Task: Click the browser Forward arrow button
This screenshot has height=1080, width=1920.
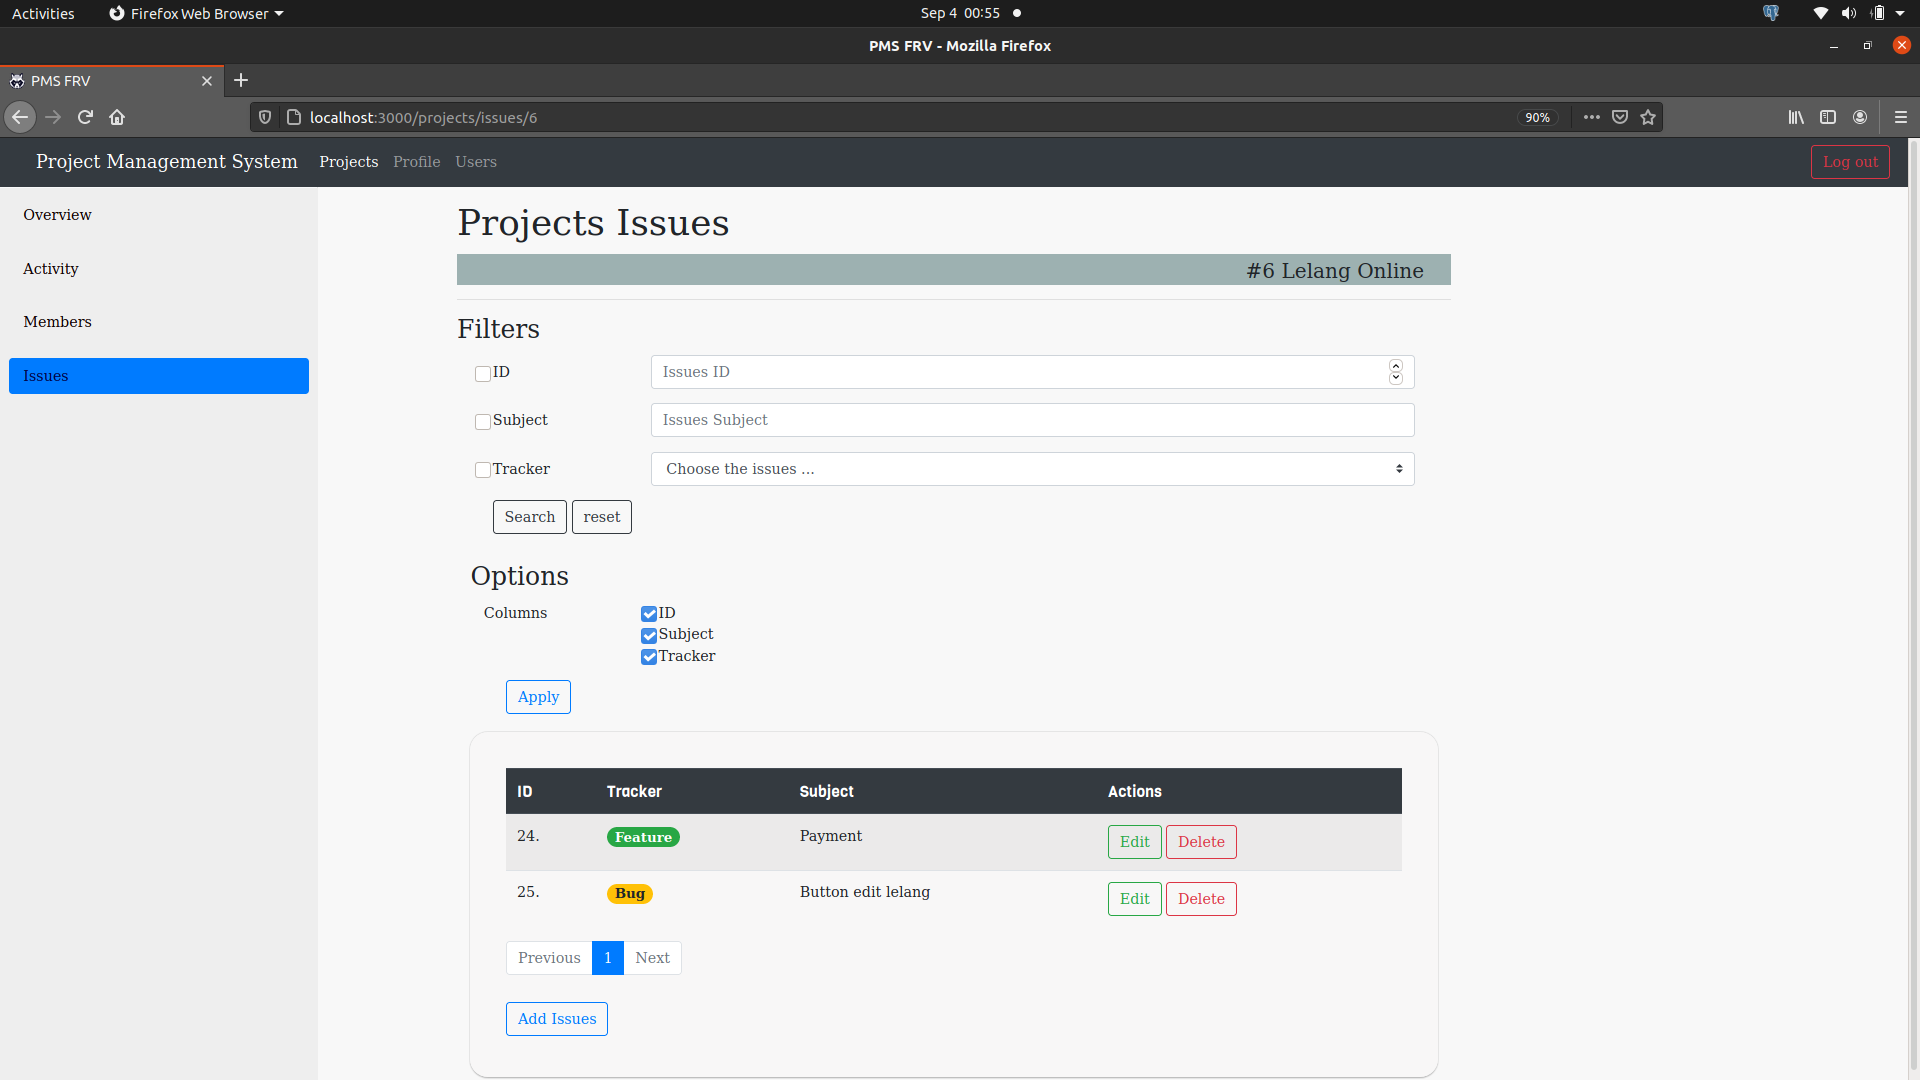Action: 53,117
